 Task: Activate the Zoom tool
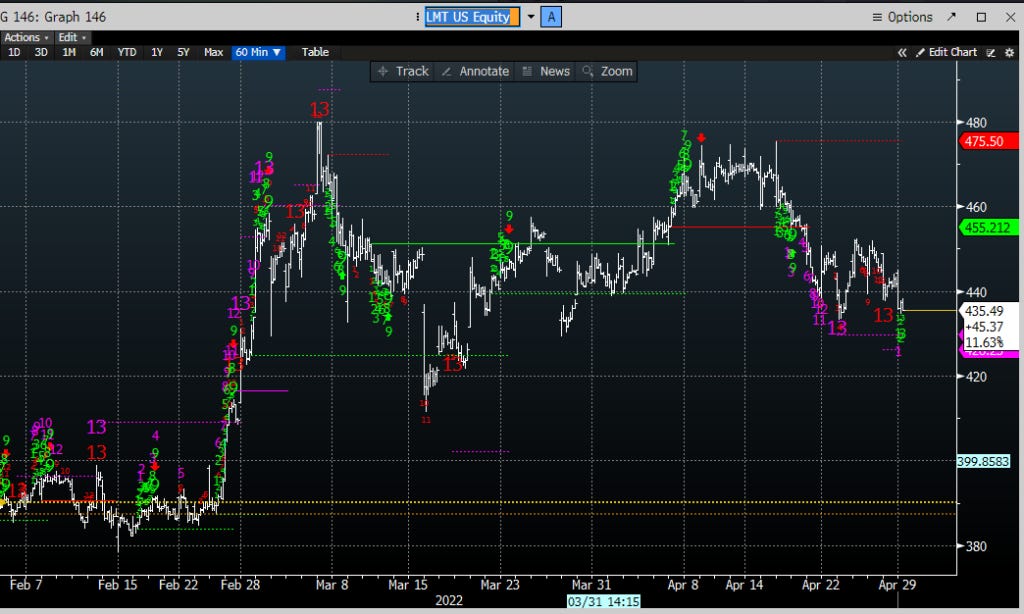coord(607,71)
